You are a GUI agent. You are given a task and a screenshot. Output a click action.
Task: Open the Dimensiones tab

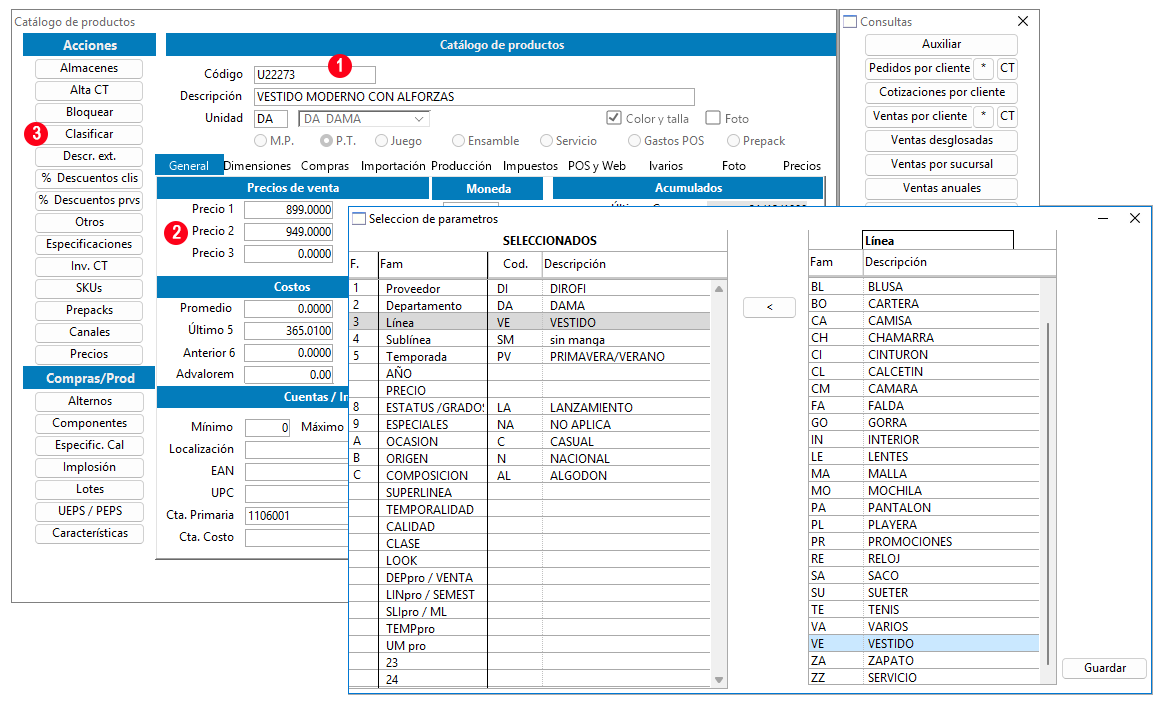[x=258, y=166]
